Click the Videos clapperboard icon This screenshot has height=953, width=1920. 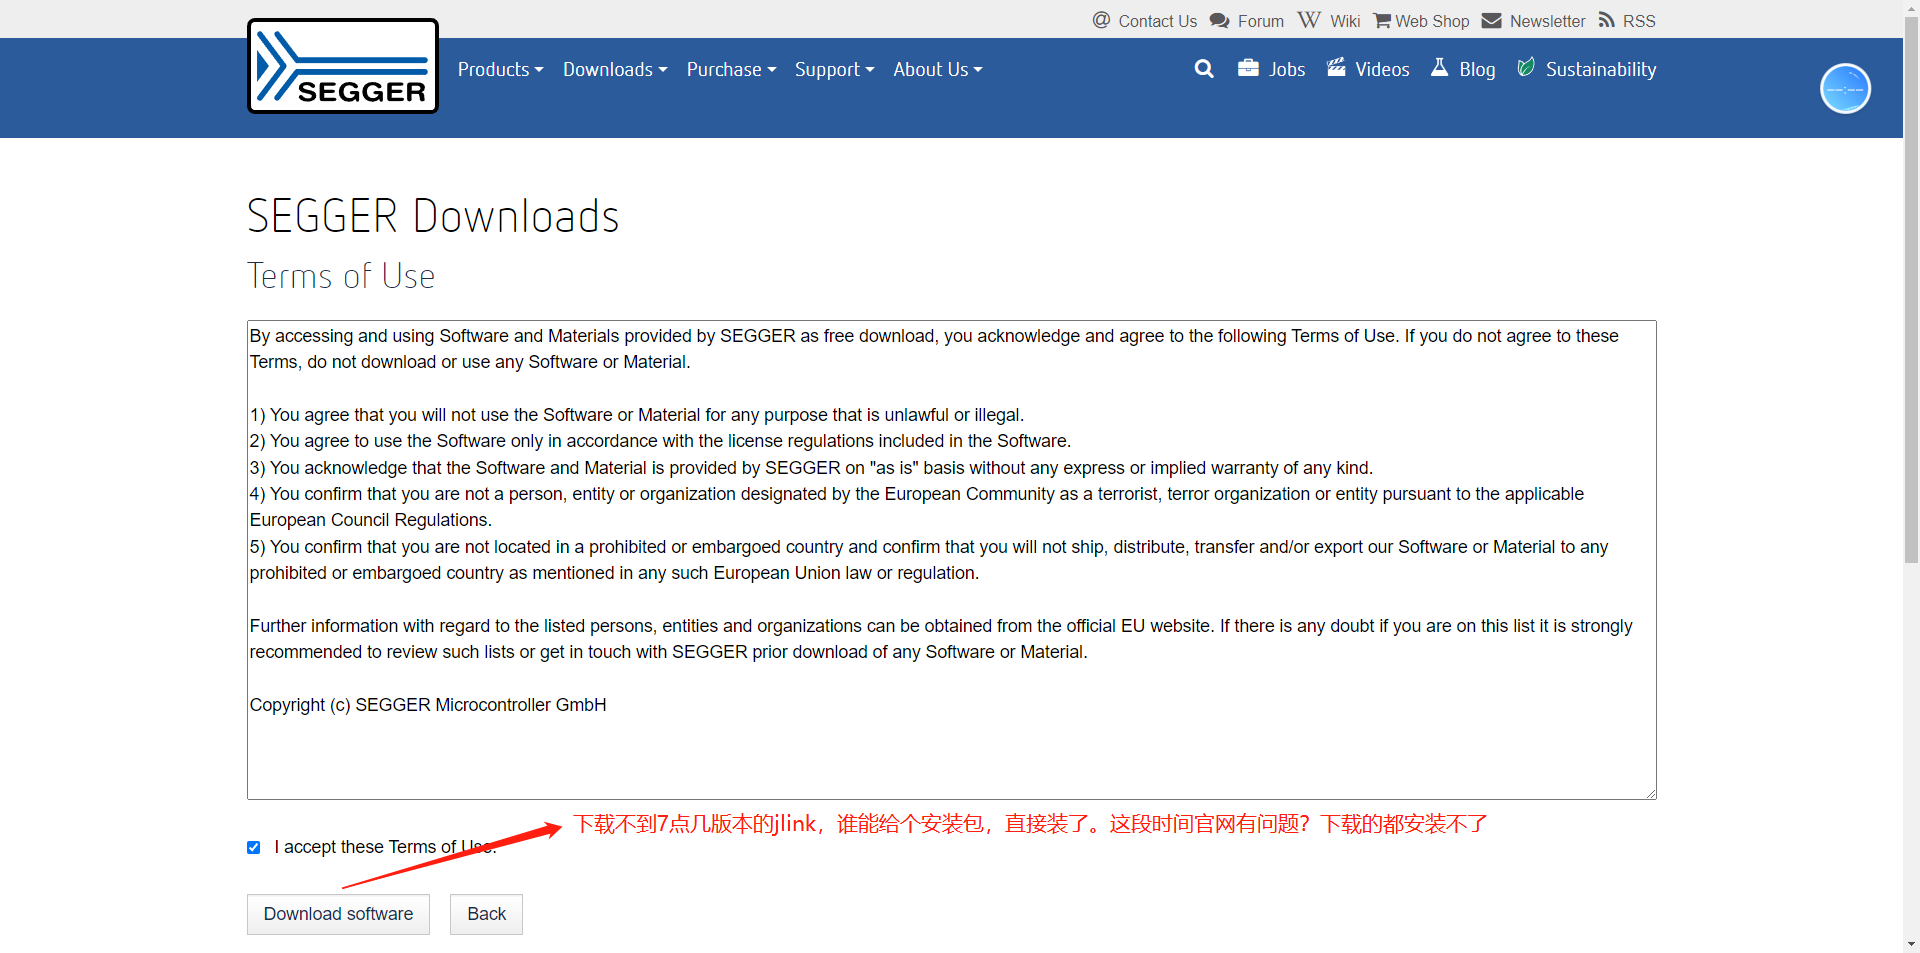click(x=1336, y=68)
